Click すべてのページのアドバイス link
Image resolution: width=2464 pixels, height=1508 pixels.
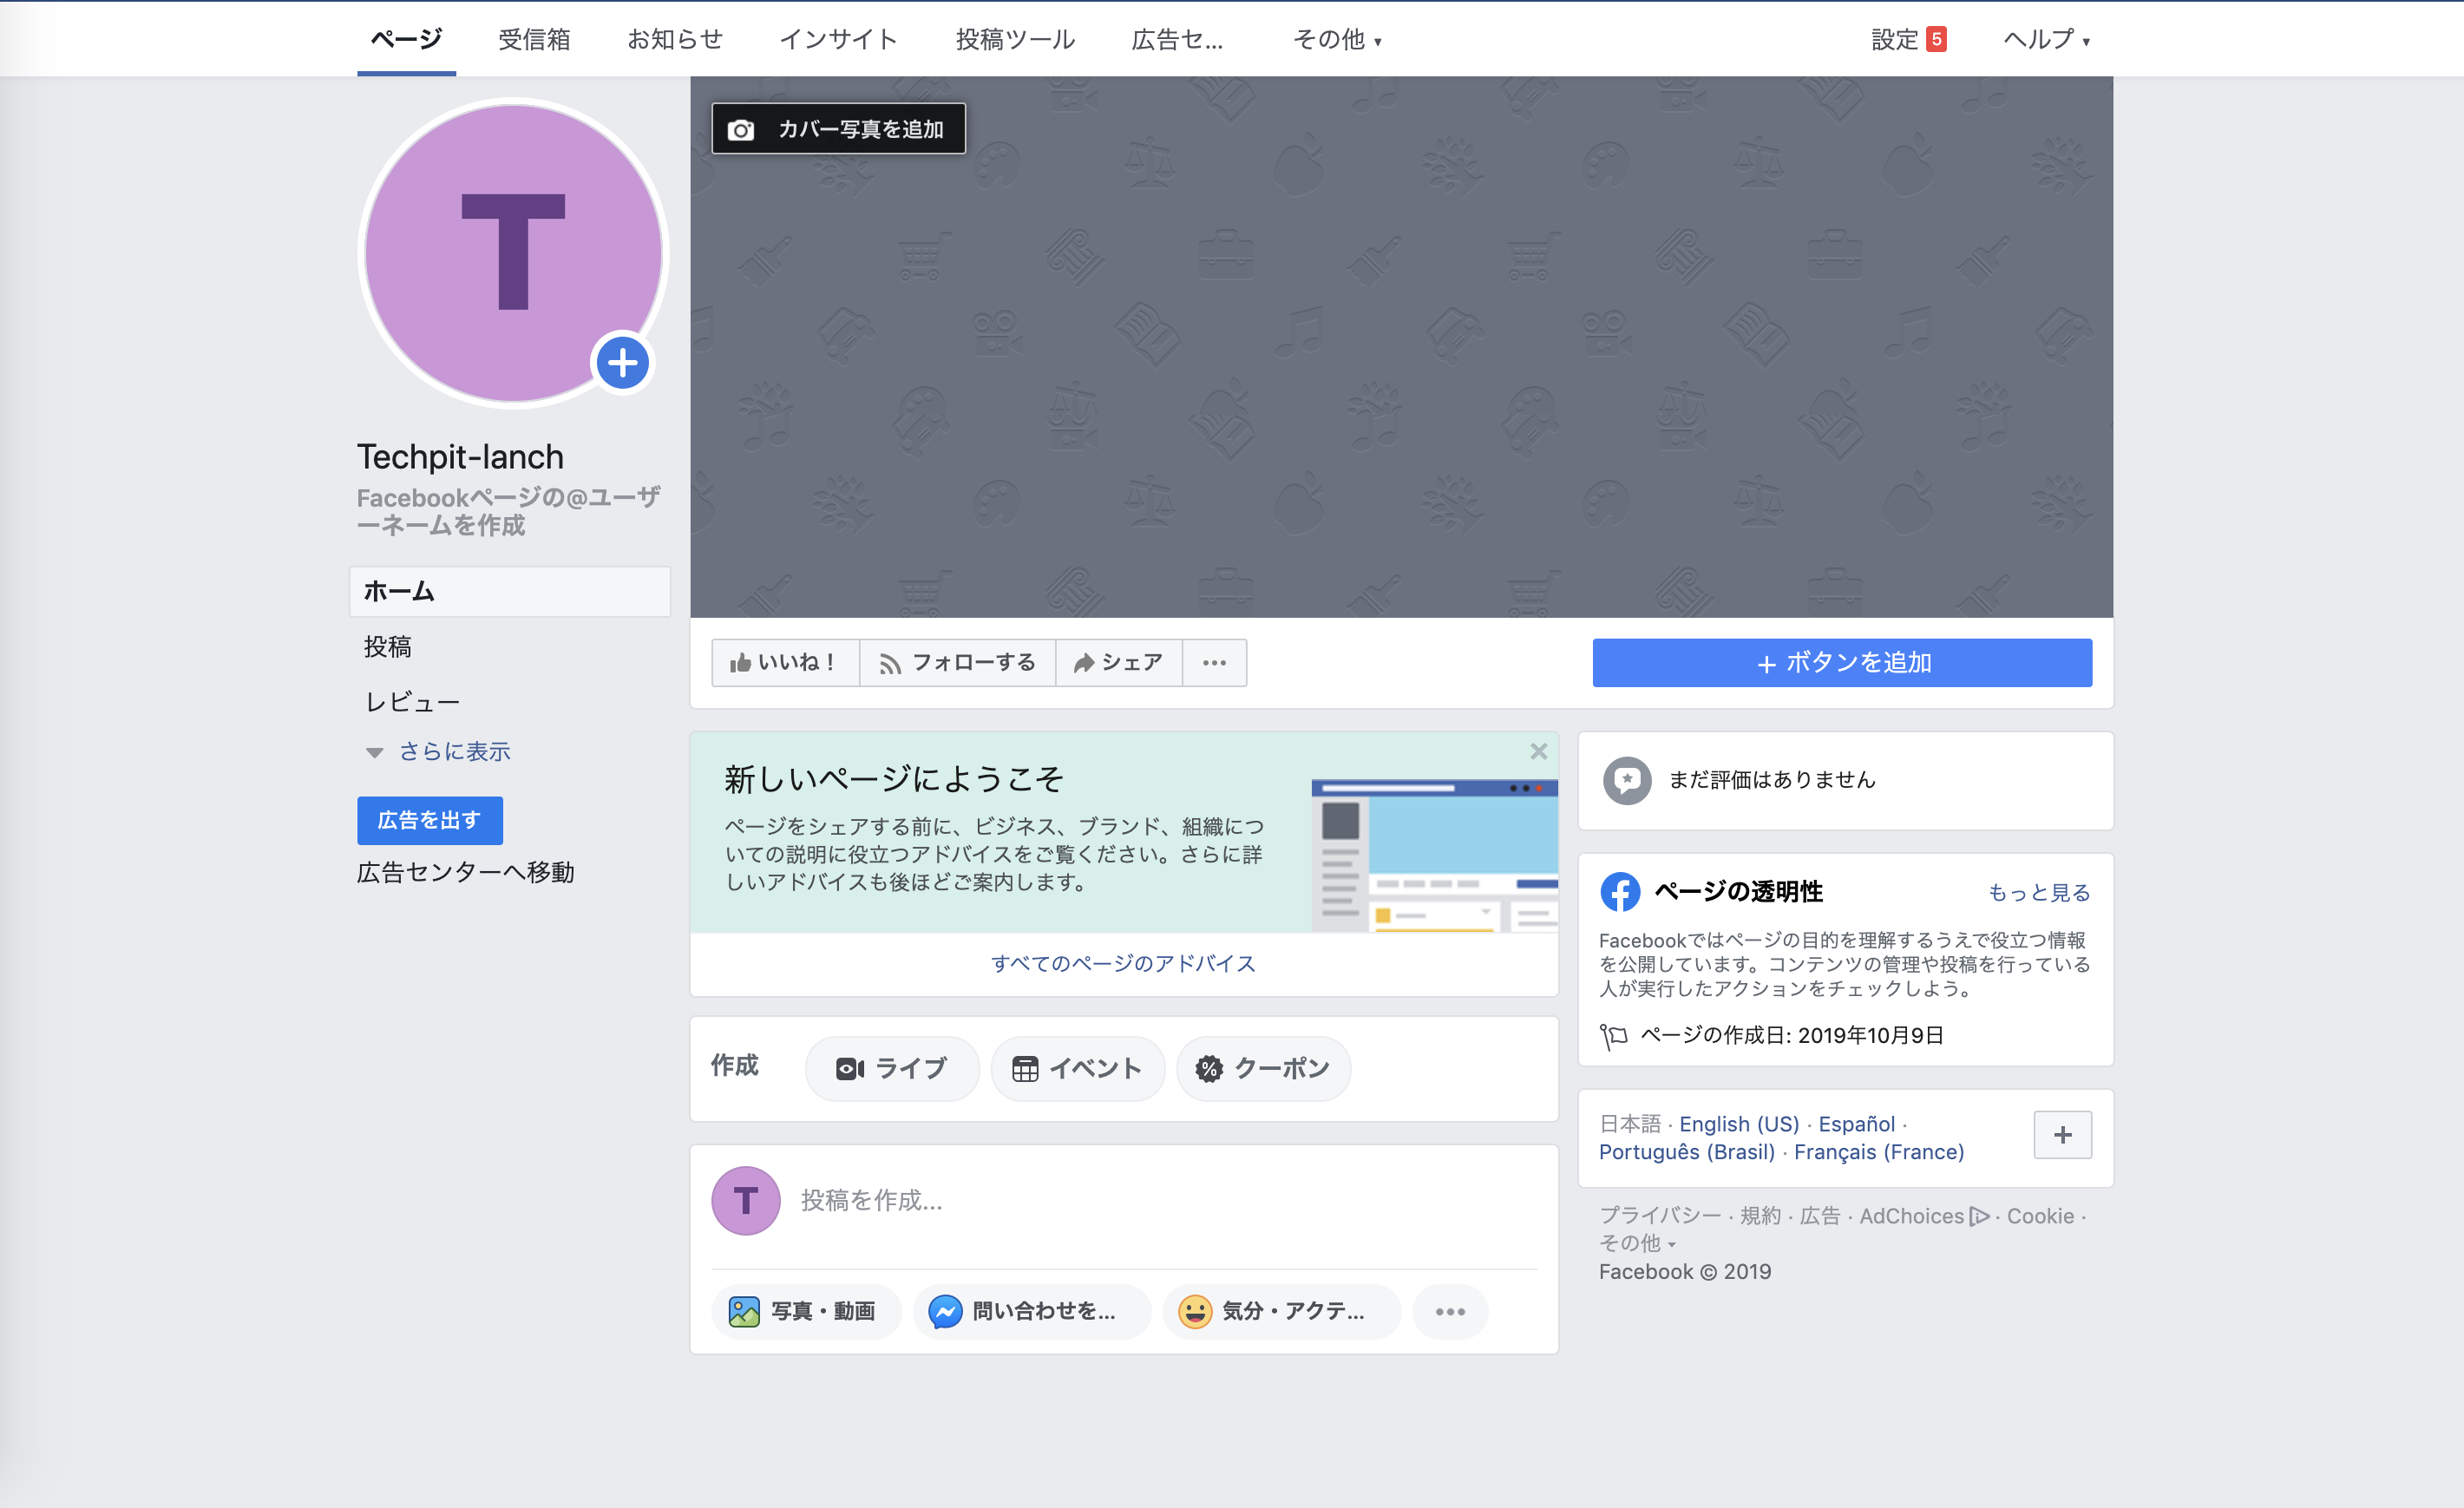tap(1123, 963)
